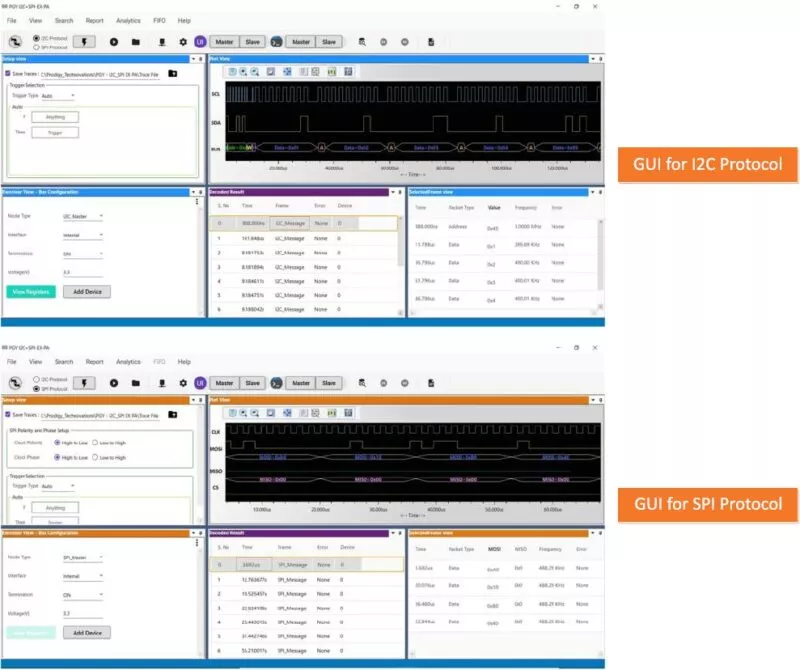Click the play/run icon in the I2C window toolbar
Image resolution: width=800 pixels, height=670 pixels.
pyautogui.click(x=114, y=42)
